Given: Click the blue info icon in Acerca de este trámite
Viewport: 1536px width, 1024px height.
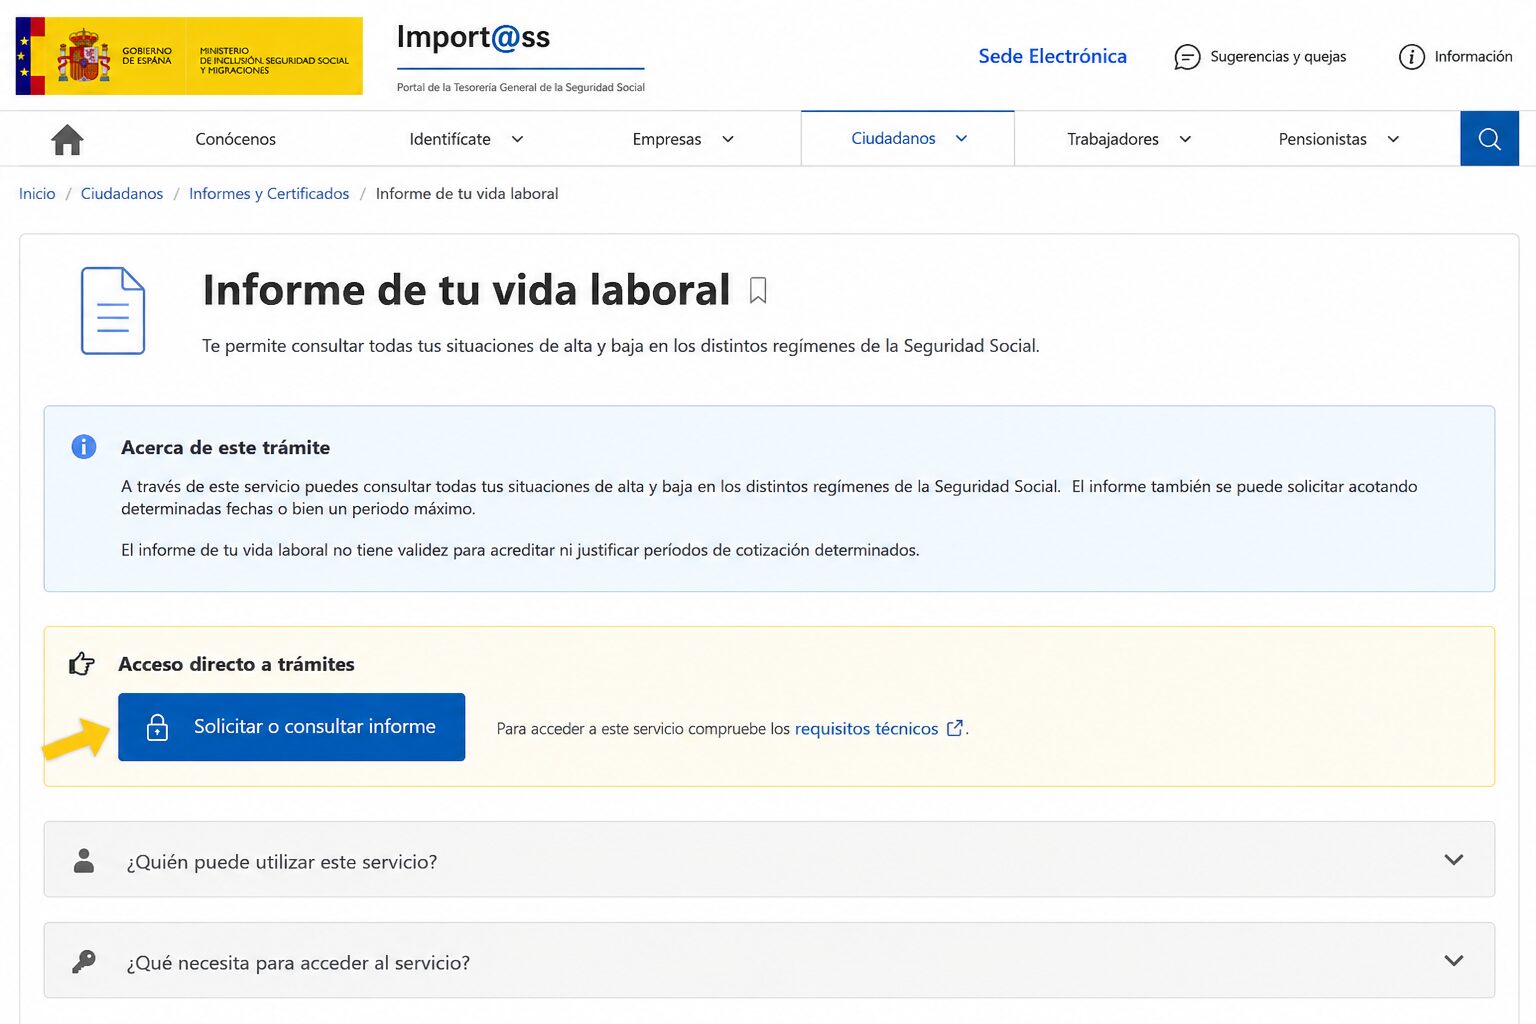Looking at the screenshot, I should tap(84, 447).
